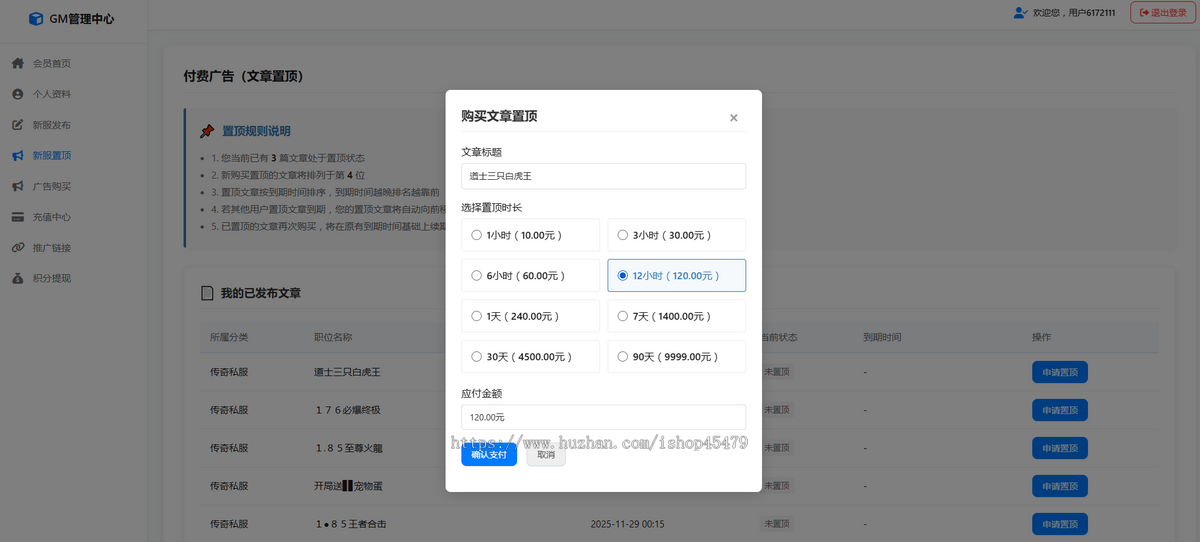Select the 1小时（10.00元） option

(x=530, y=235)
